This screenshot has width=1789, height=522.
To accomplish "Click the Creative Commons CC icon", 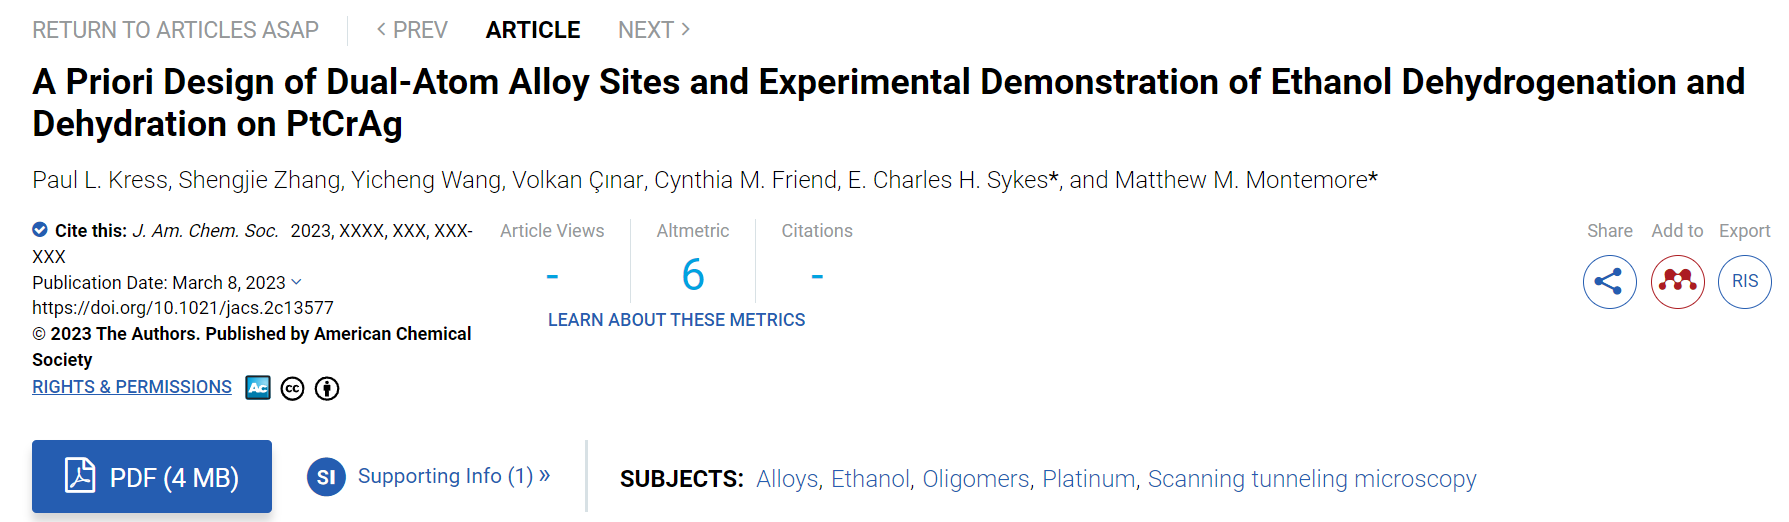I will [292, 389].
